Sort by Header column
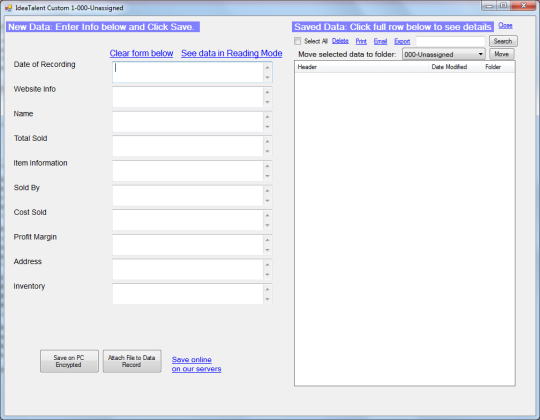Image resolution: width=540 pixels, height=420 pixels. (361, 67)
